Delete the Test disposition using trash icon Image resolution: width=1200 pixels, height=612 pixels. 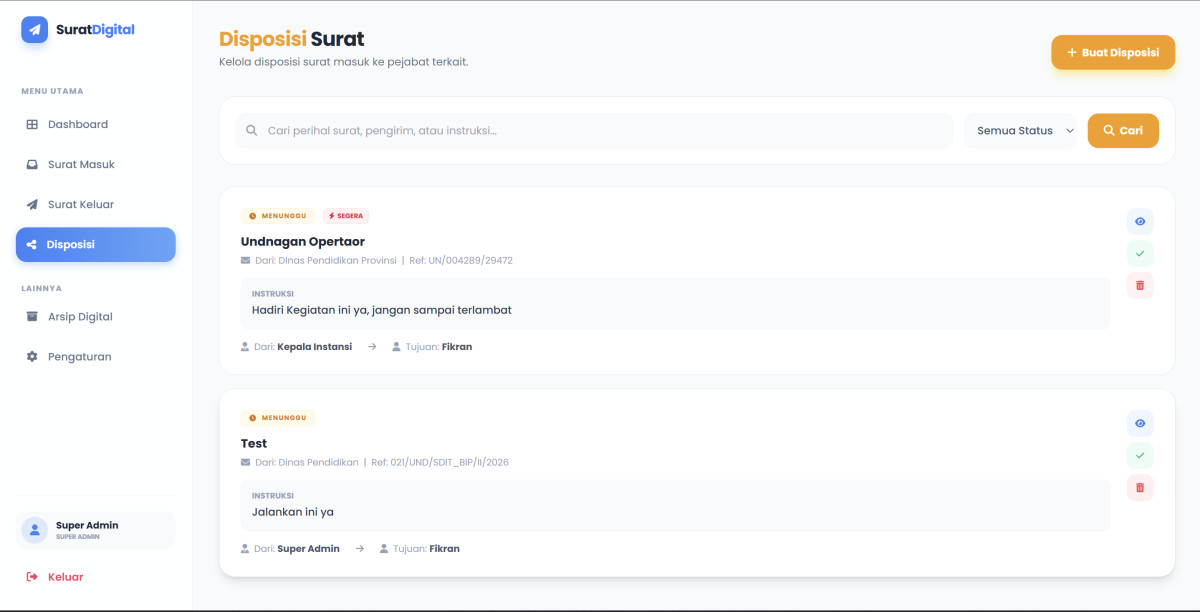(x=1140, y=488)
